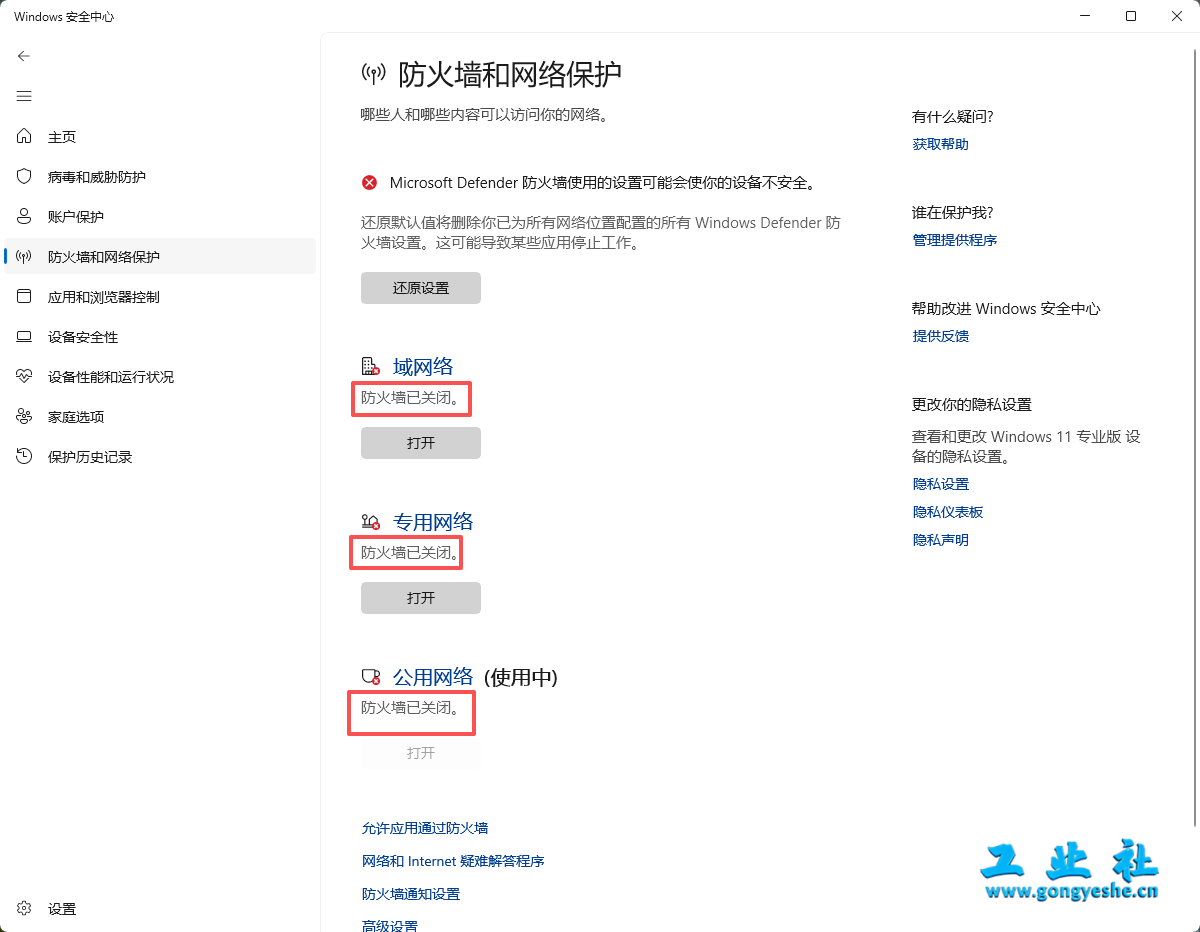
Task: Click the 还原设置 button
Action: pos(421,288)
